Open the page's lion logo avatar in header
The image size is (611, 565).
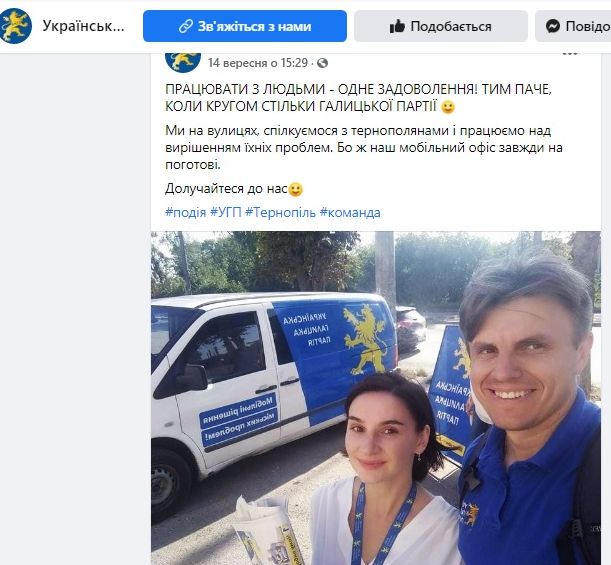click(15, 26)
